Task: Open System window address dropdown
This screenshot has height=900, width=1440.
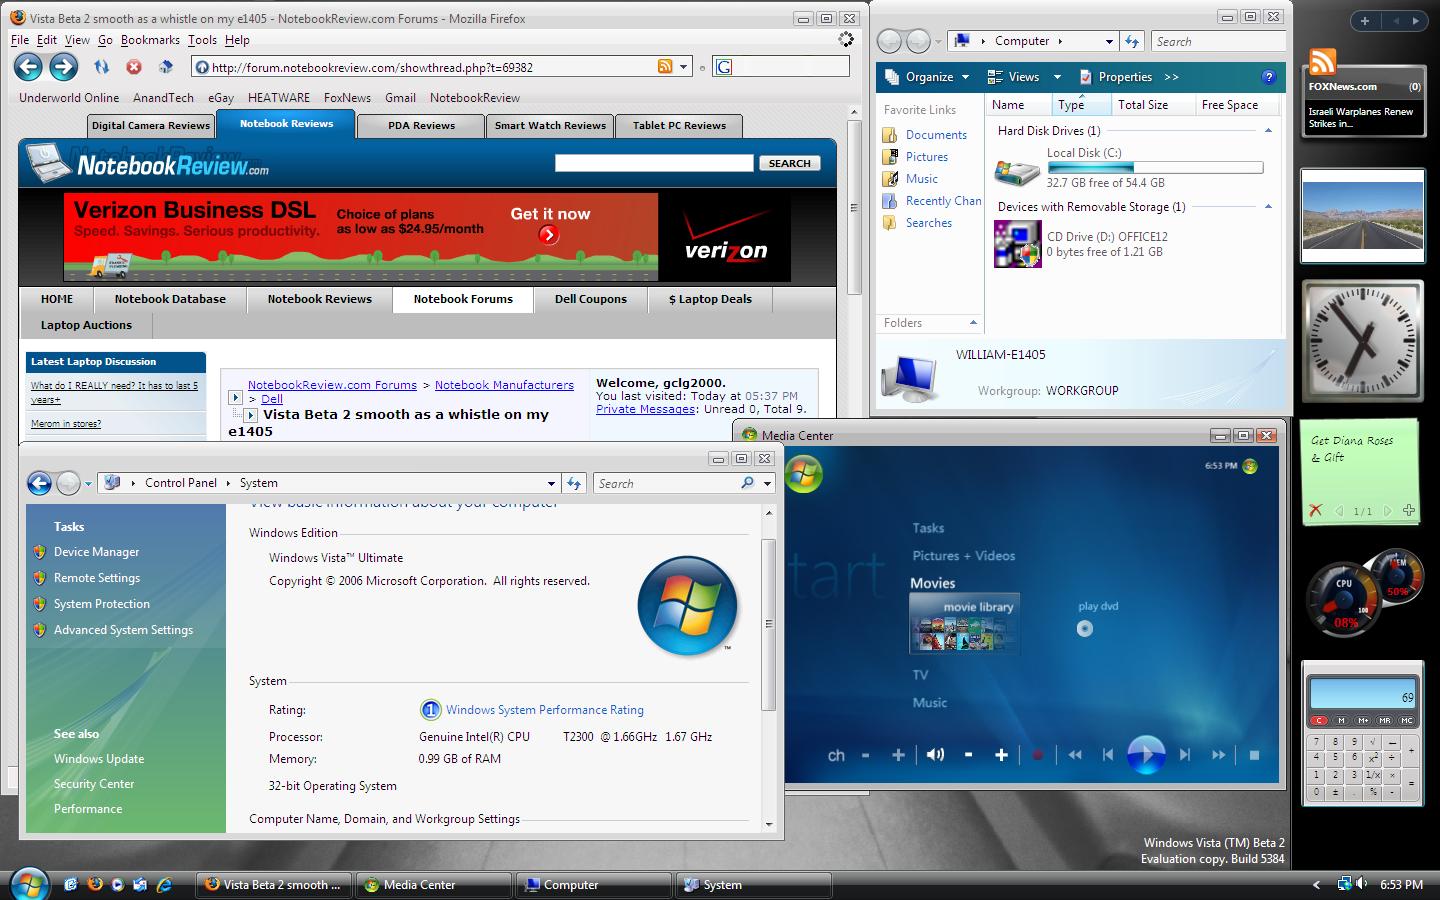Action: 551,483
